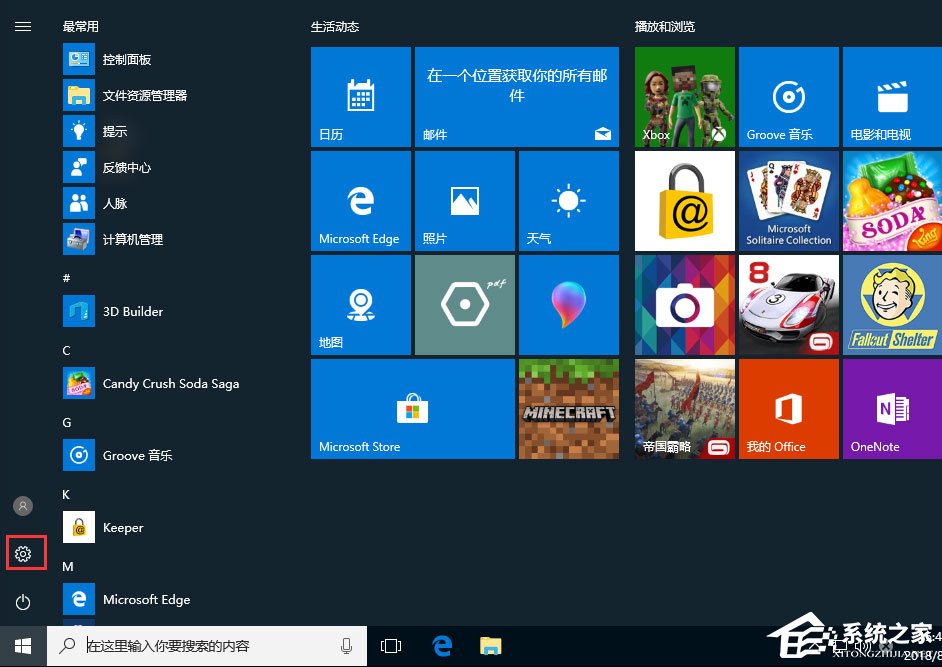The height and width of the screenshot is (667, 942).
Task: Click the power button
Action: click(24, 601)
